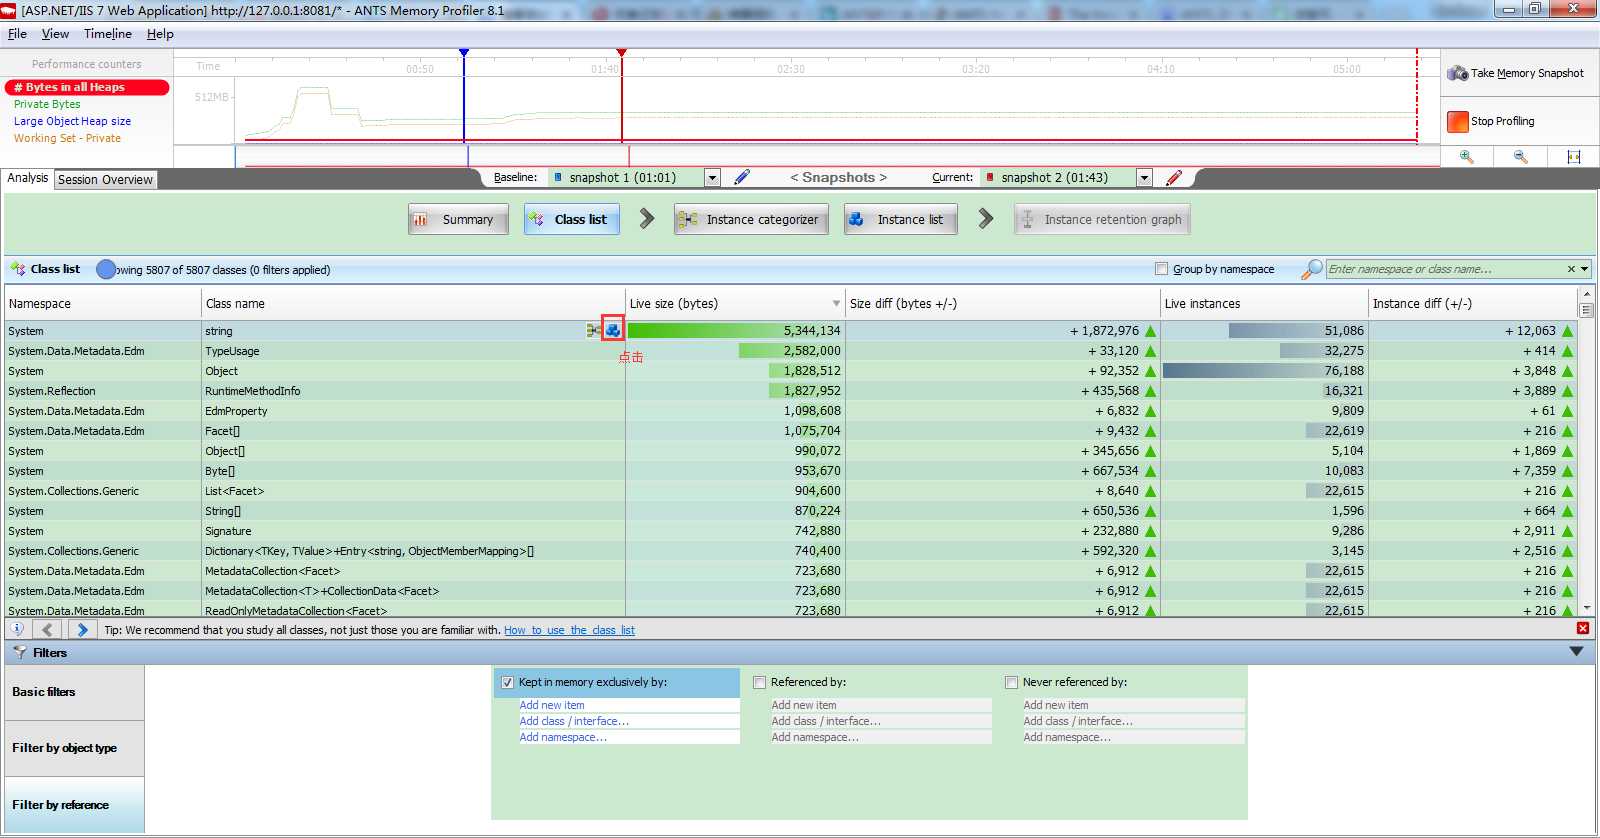Open the Instance categorizer view
Image resolution: width=1600 pixels, height=838 pixels.
751,220
